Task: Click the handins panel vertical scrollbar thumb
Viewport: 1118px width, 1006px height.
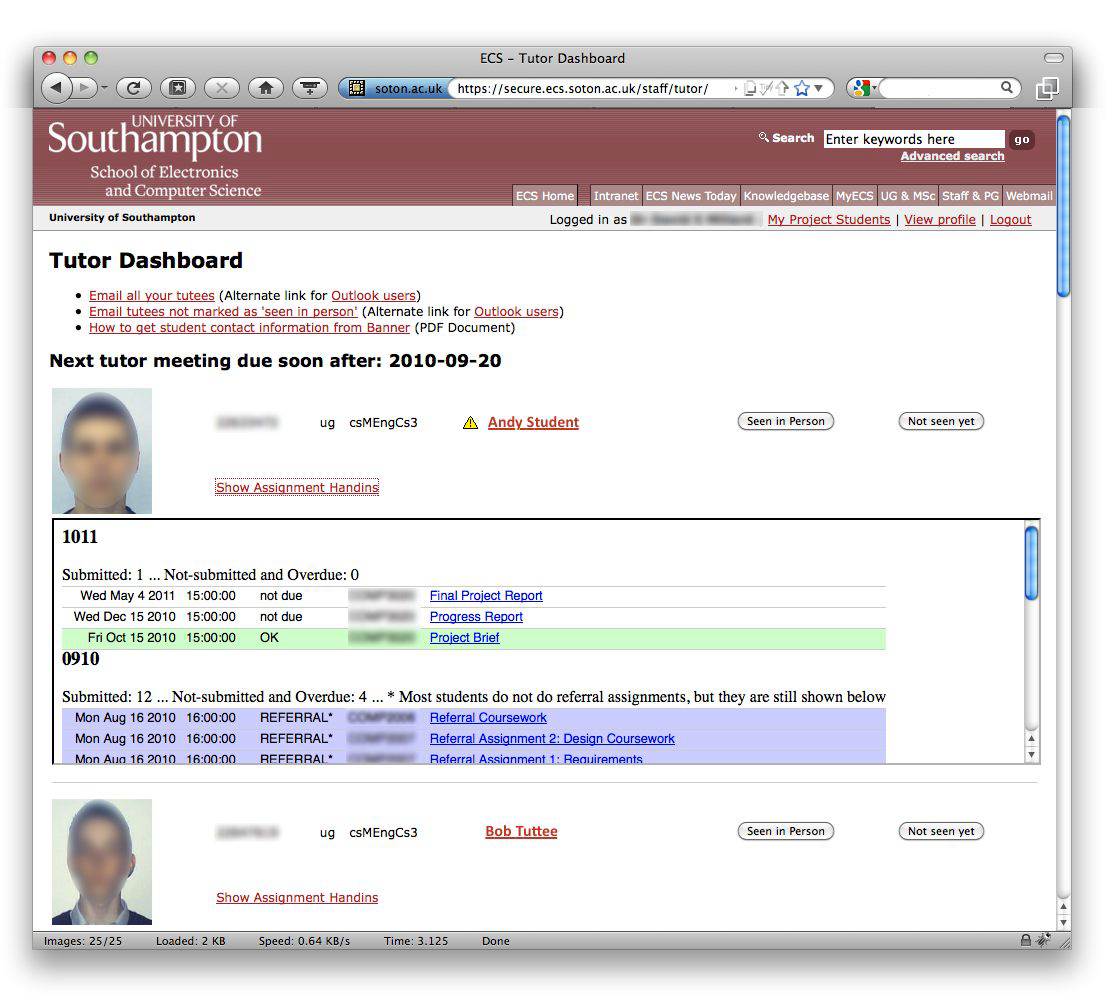Action: (x=1031, y=563)
